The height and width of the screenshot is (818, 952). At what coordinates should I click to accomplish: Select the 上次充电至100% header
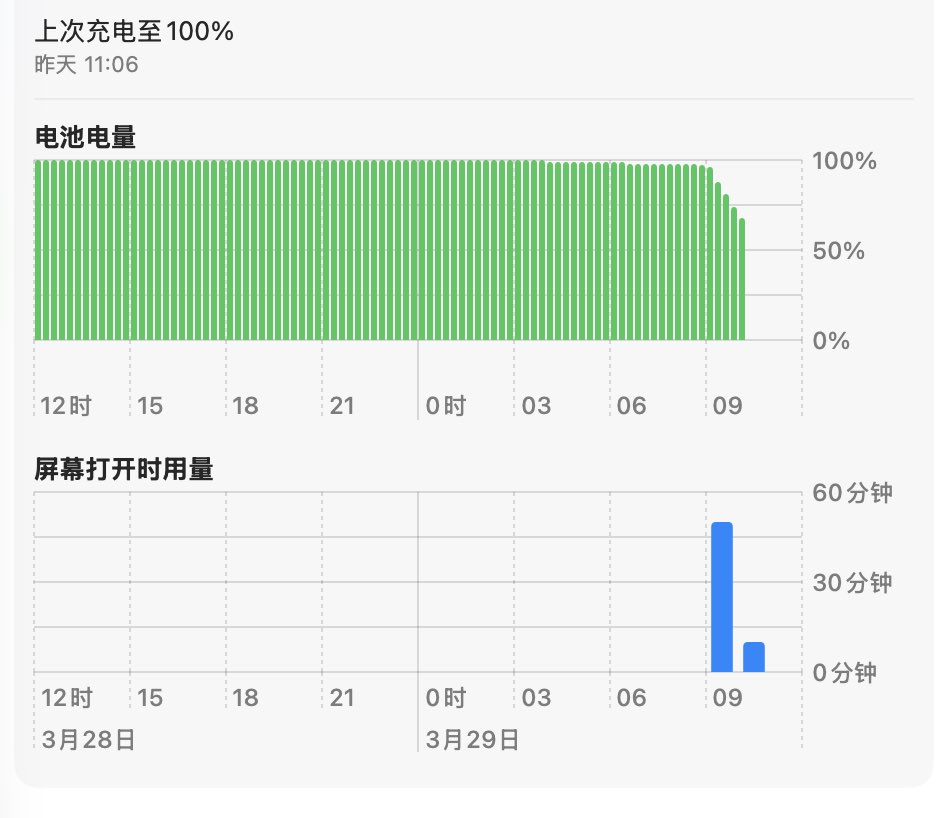point(133,31)
